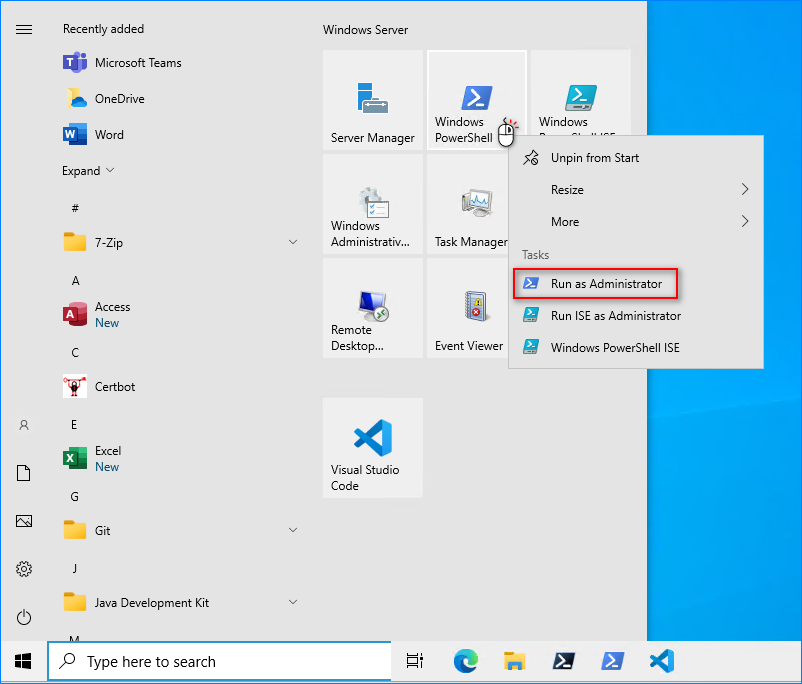Open the Excel app icon
This screenshot has width=802, height=684.
point(75,458)
